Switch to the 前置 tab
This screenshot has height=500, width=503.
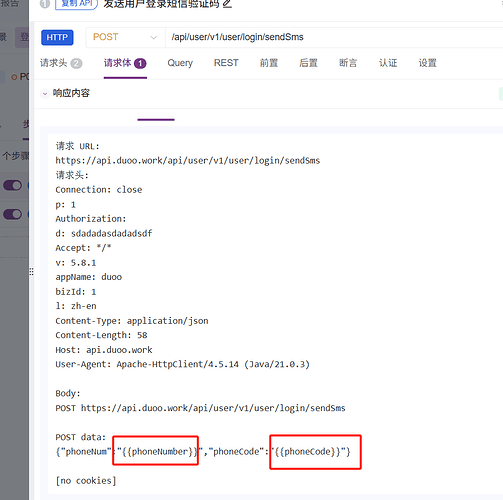pos(269,63)
